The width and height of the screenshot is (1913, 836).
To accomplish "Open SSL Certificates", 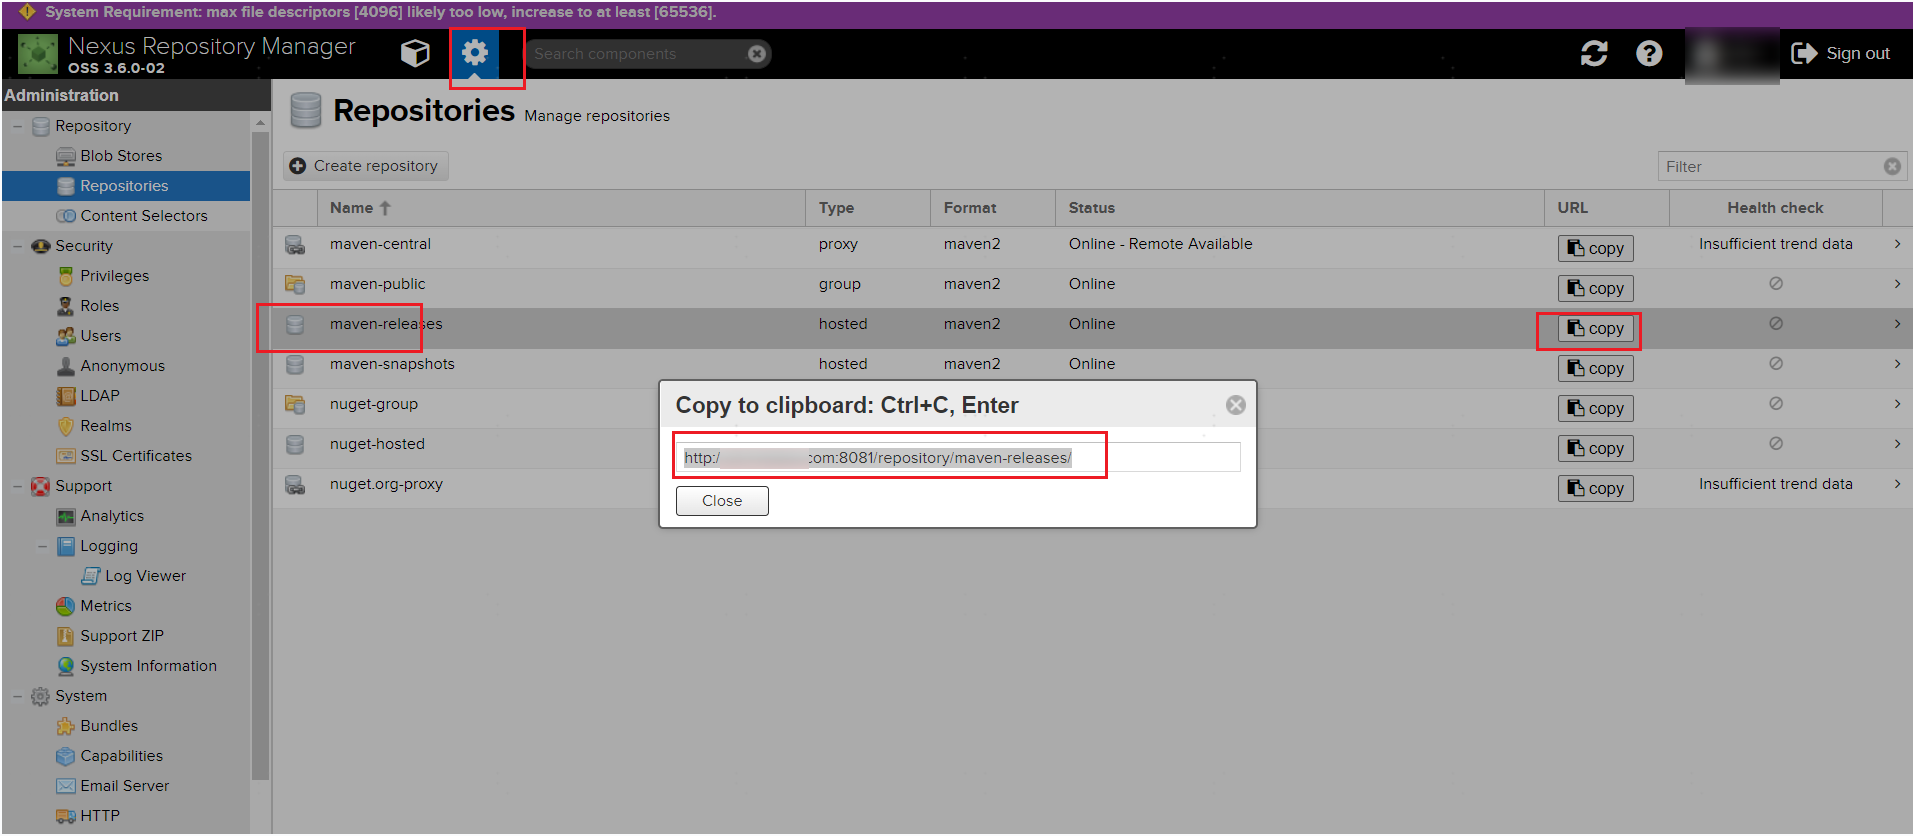I will [136, 456].
